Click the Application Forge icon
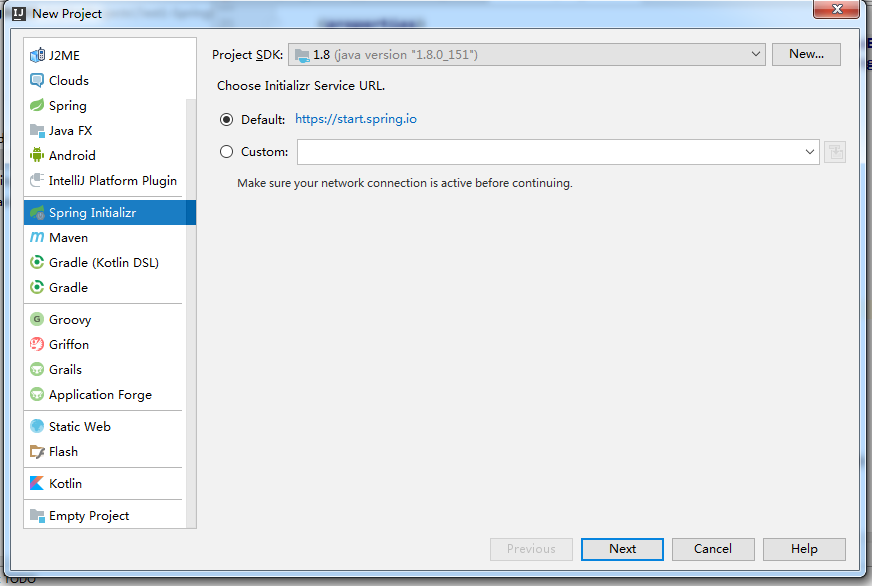This screenshot has width=872, height=586. [37, 394]
